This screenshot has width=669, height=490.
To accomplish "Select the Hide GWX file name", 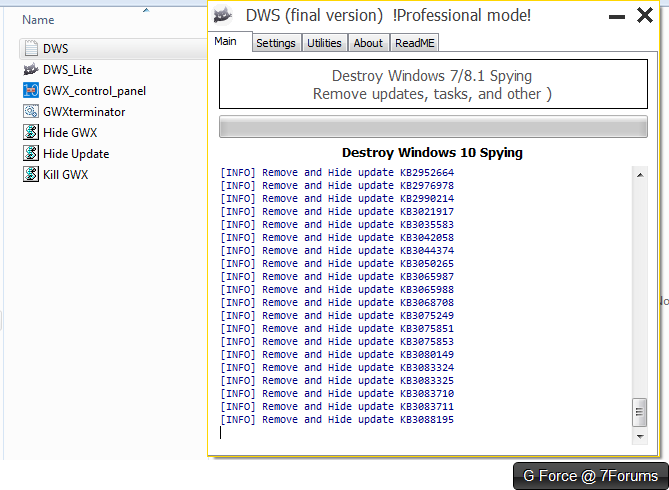I will 70,132.
